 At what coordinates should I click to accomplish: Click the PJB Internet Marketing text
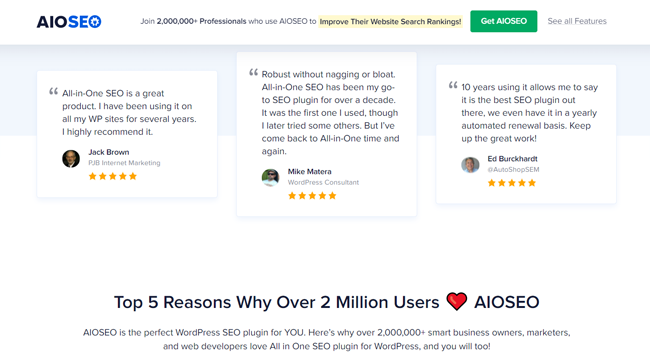click(124, 163)
